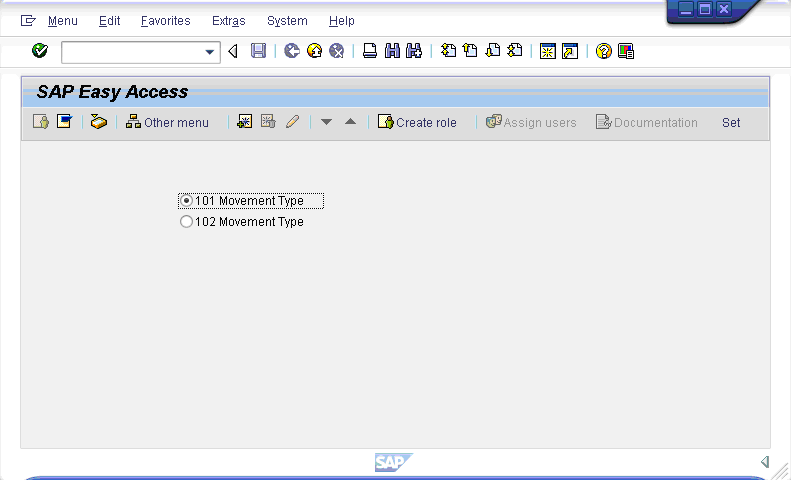Click the Print icon

370,51
